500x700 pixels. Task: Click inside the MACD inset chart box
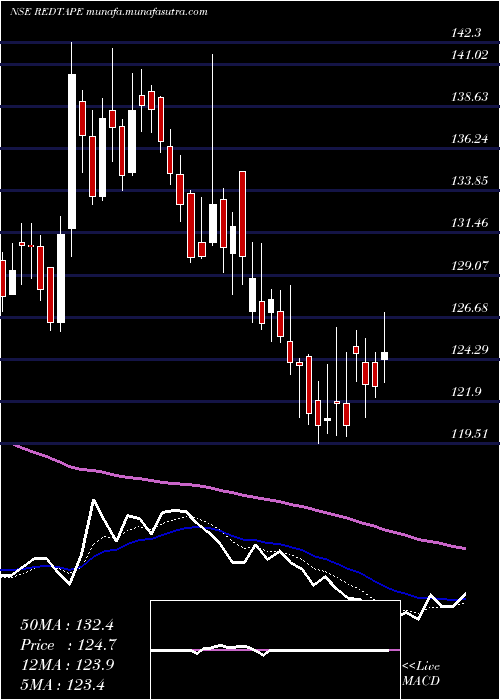point(275,650)
